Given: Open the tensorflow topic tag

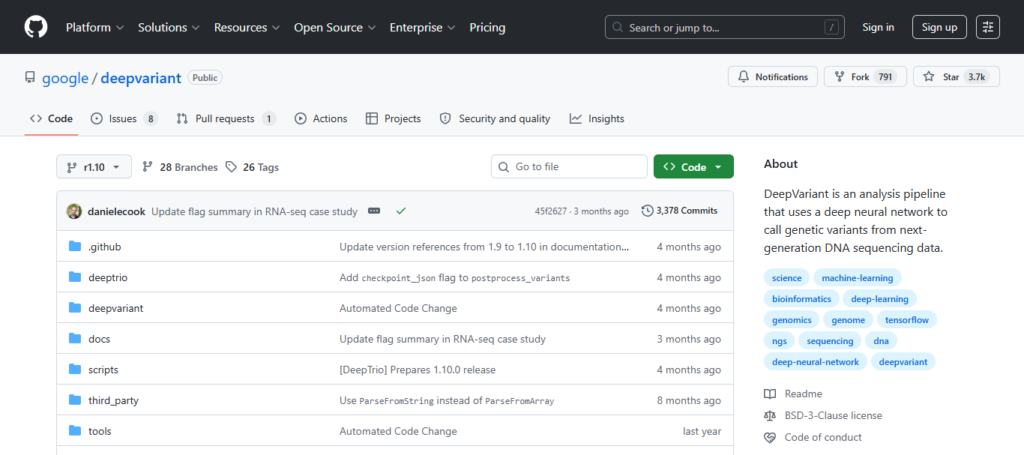Looking at the screenshot, I should pyautogui.click(x=906, y=320).
